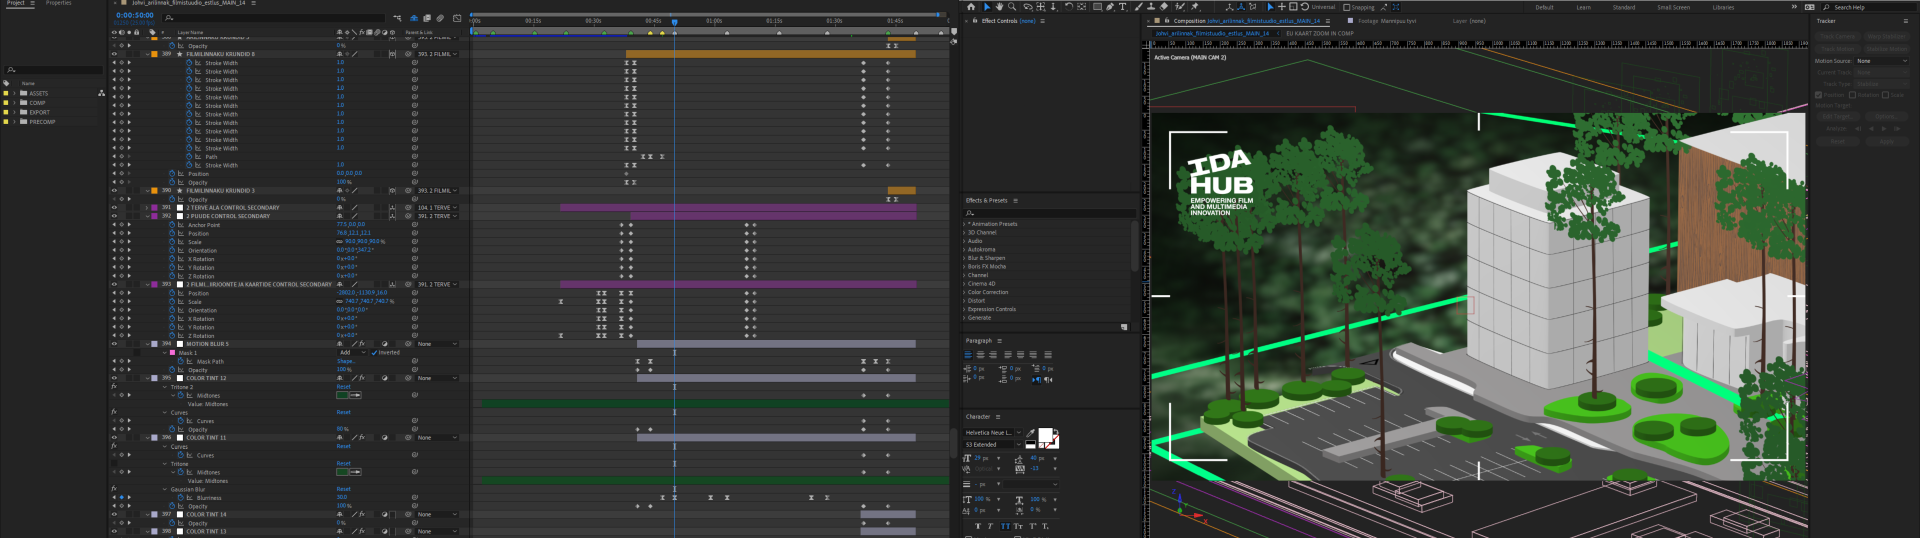Open the Motion Source dropdown in Tracker
1920x538 pixels.
1881,61
